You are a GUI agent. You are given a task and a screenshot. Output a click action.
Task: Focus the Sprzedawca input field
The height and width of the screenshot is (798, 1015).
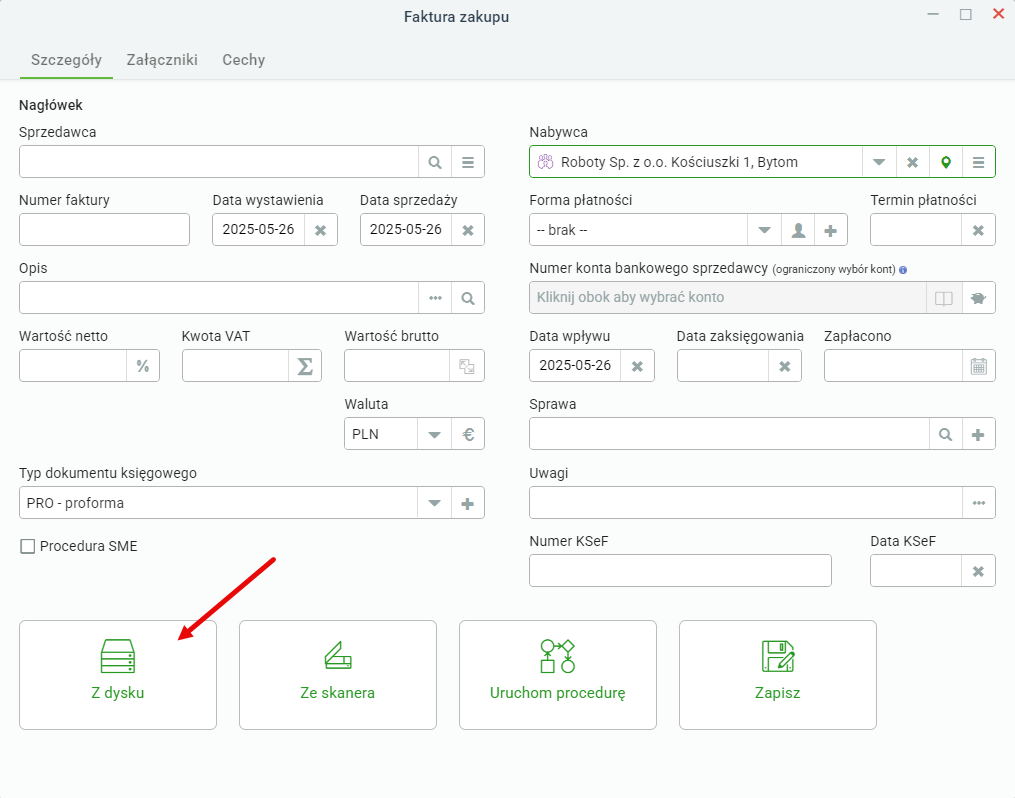[219, 162]
